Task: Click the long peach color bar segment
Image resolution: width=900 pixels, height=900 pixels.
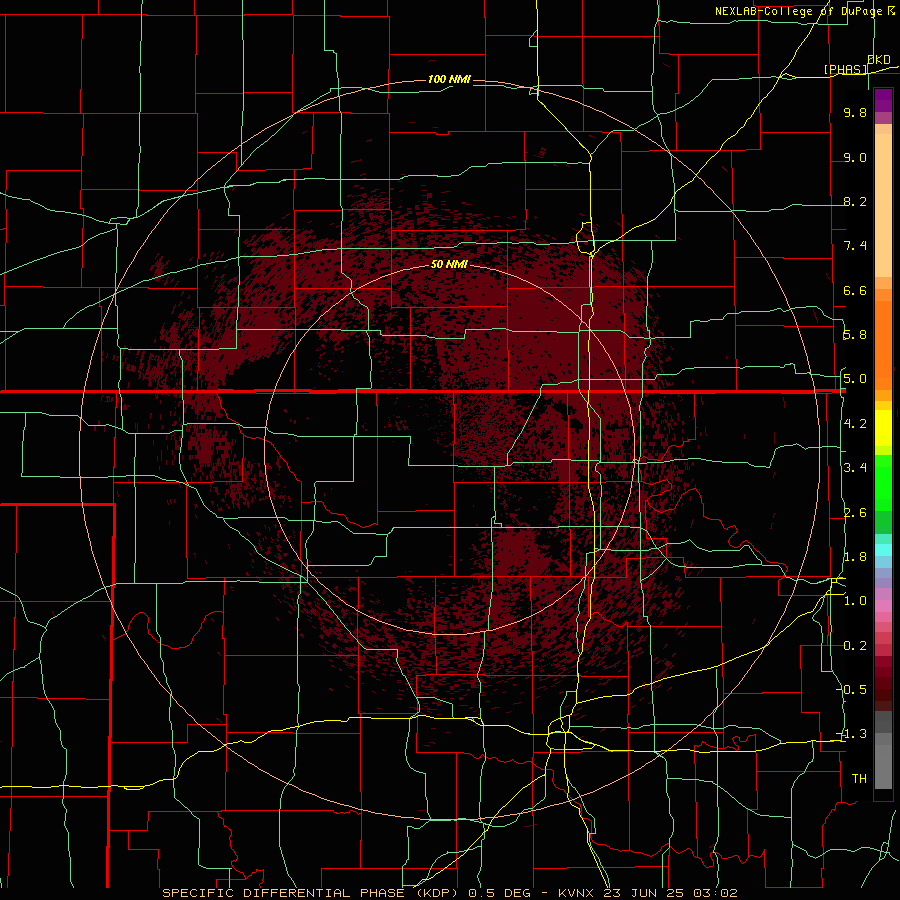Action: (883, 205)
